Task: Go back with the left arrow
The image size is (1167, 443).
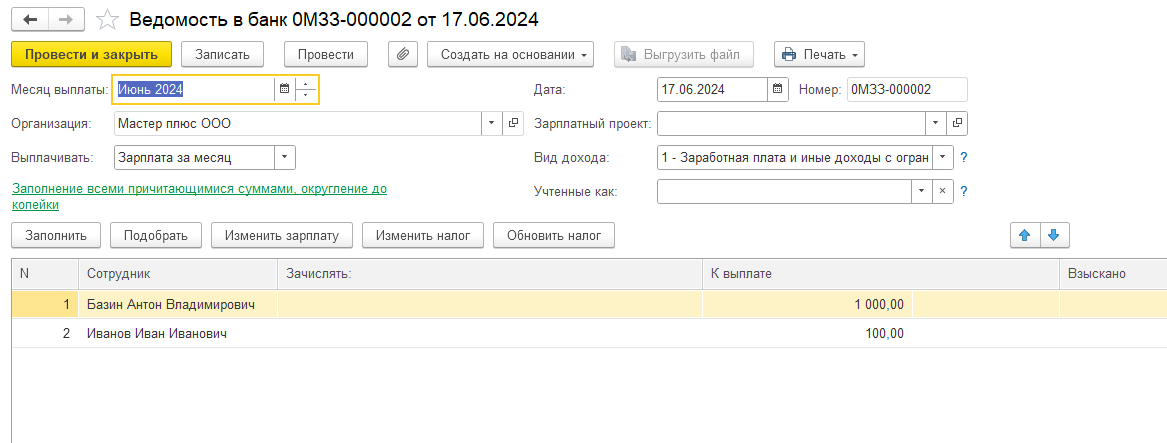Action: (x=31, y=19)
